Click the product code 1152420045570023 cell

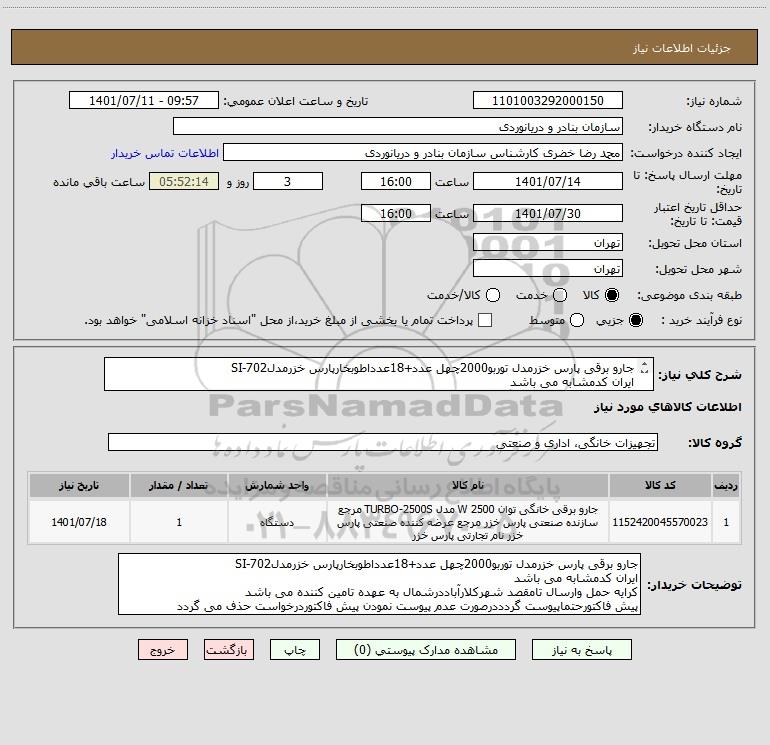point(660,522)
